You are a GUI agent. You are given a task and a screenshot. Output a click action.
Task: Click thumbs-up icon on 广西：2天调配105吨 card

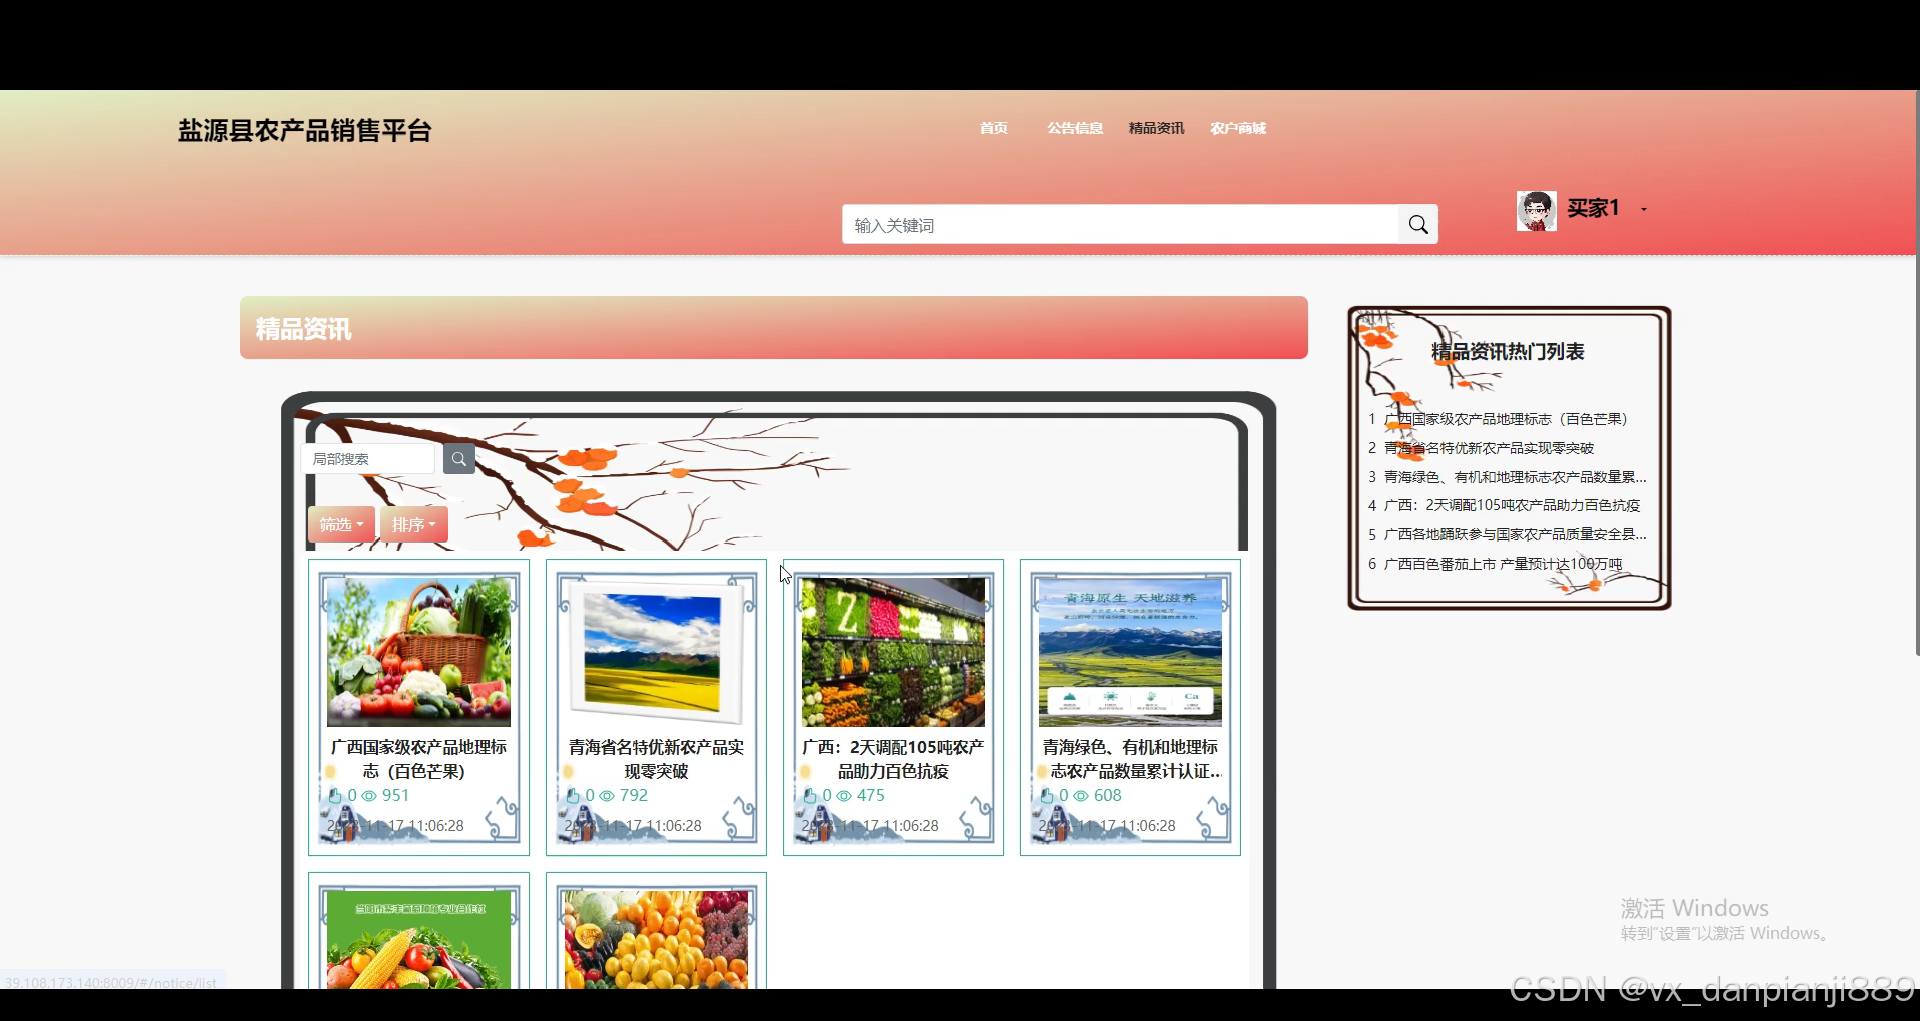(x=811, y=796)
